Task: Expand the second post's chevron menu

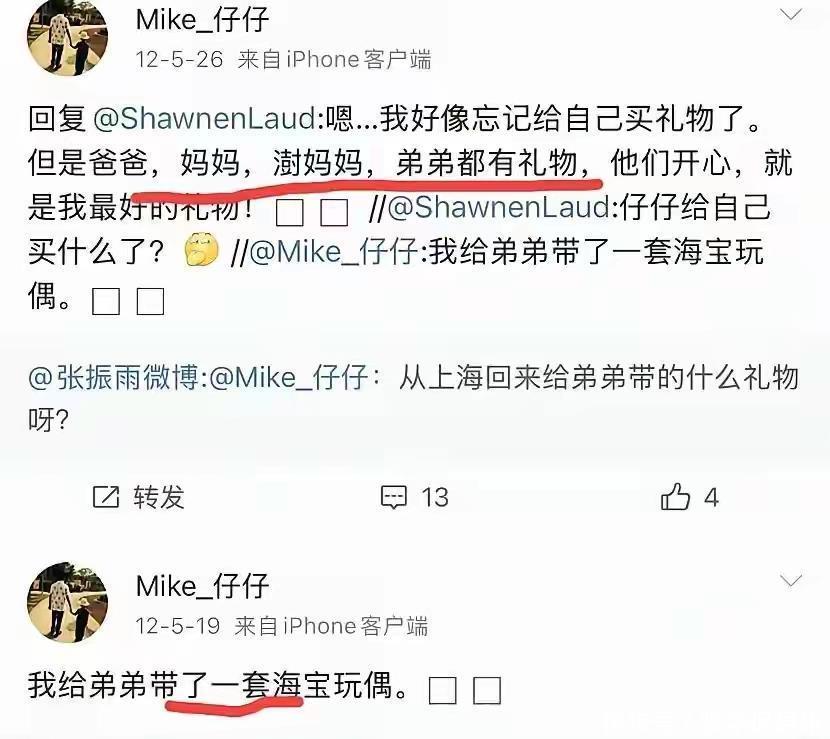Action: pos(791,581)
